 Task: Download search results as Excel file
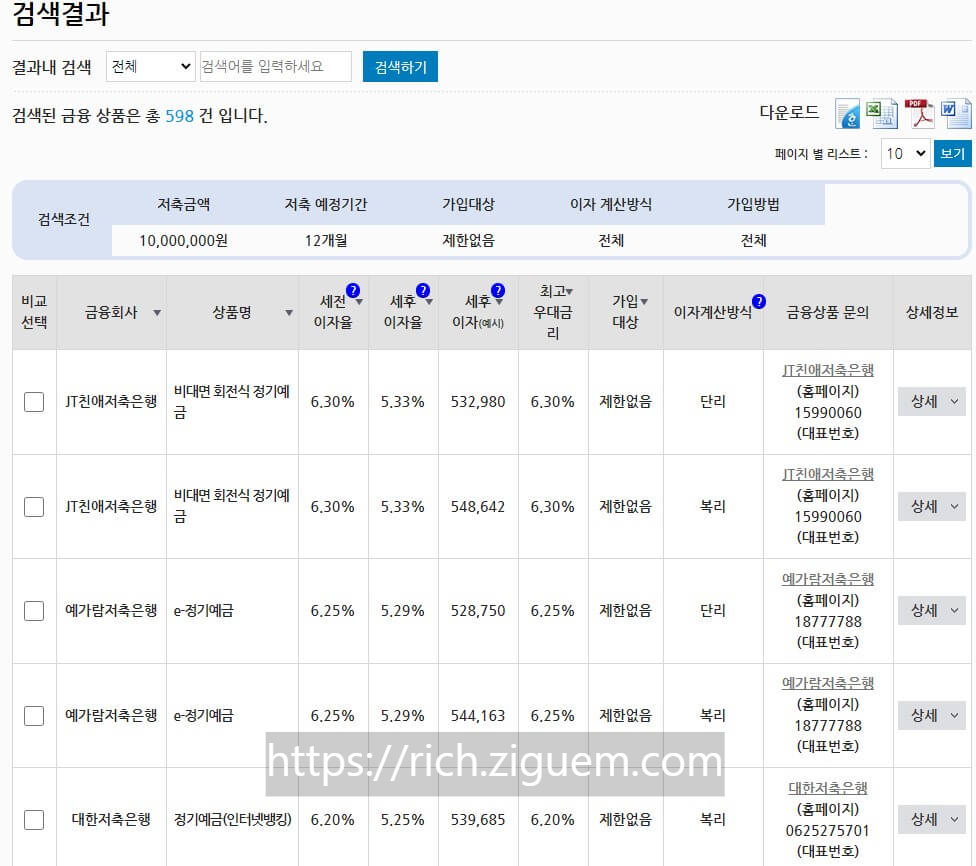point(882,113)
